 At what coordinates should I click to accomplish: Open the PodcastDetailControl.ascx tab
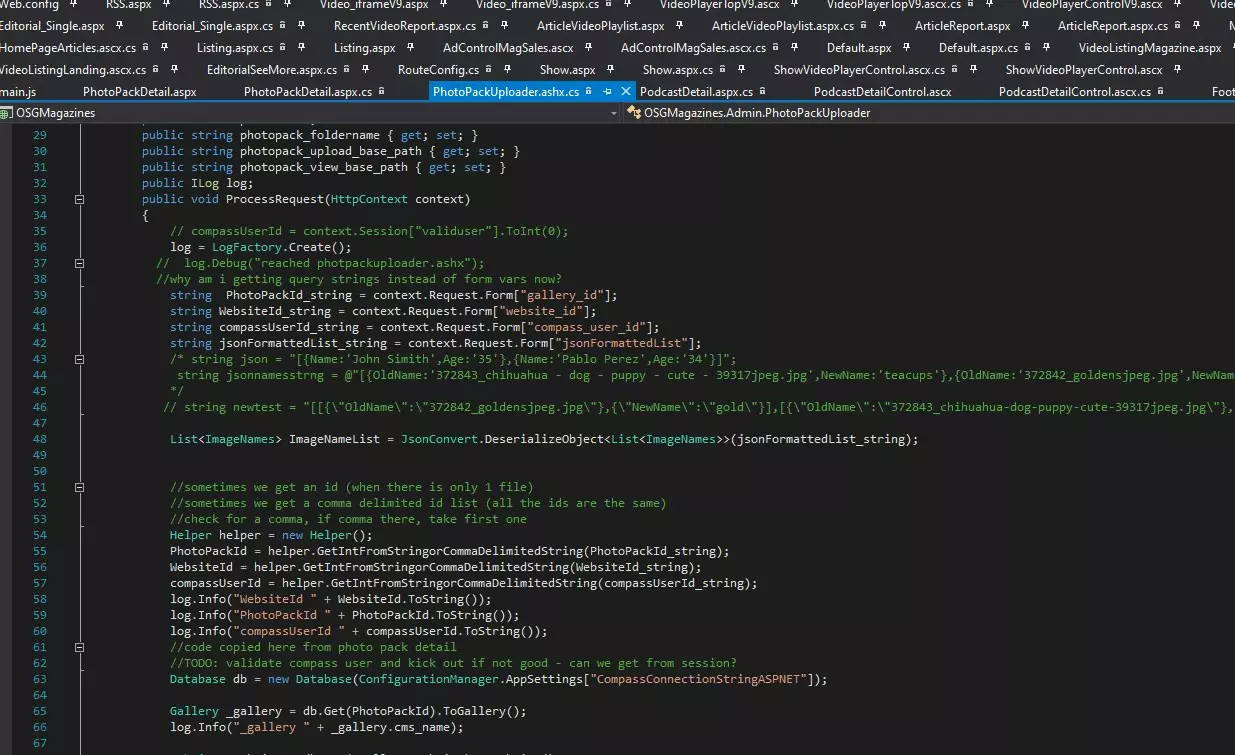[882, 92]
